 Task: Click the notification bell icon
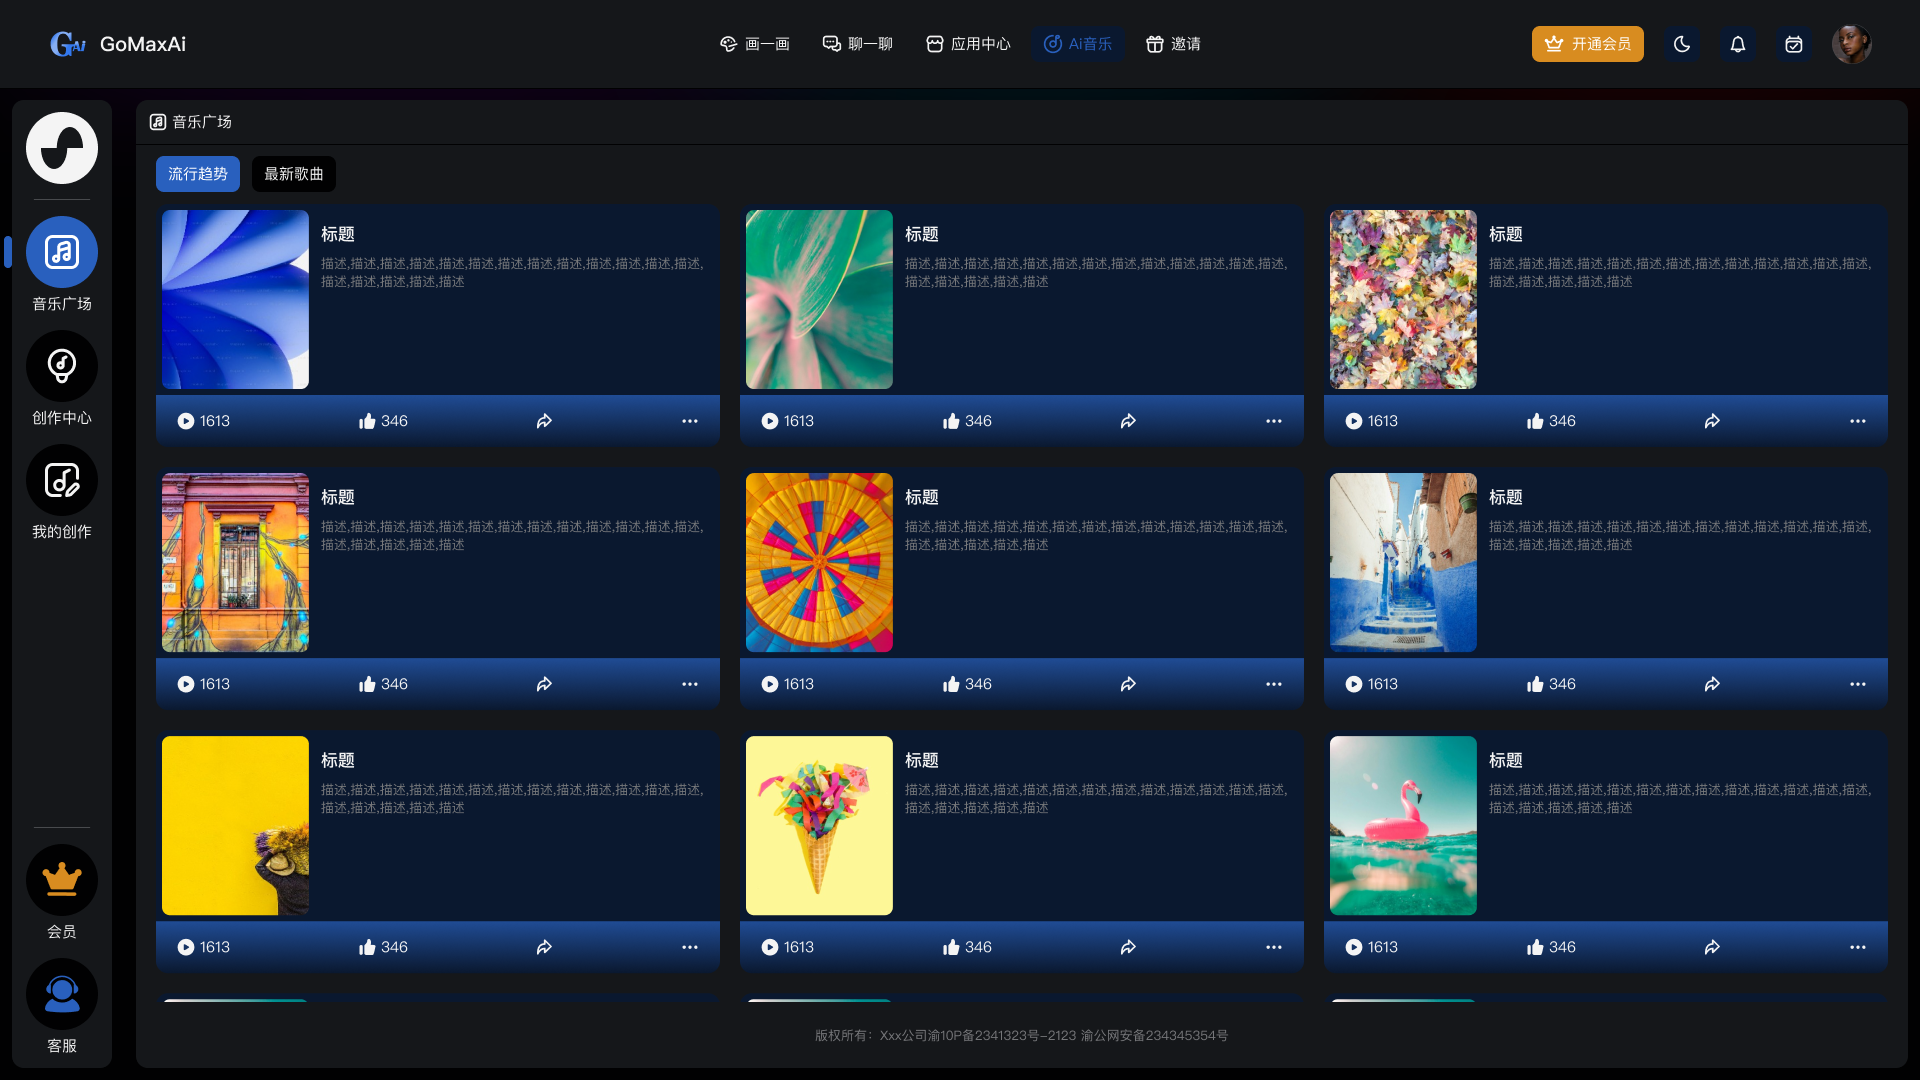[x=1738, y=44]
